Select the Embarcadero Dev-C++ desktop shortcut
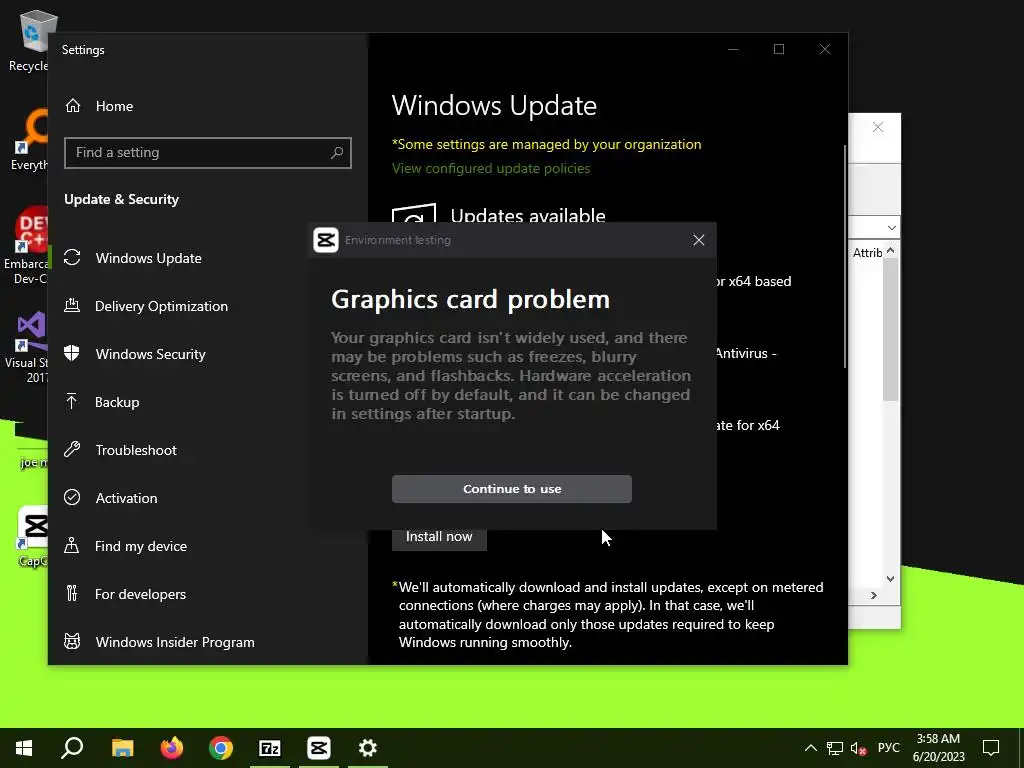The image size is (1024, 768). (x=26, y=247)
